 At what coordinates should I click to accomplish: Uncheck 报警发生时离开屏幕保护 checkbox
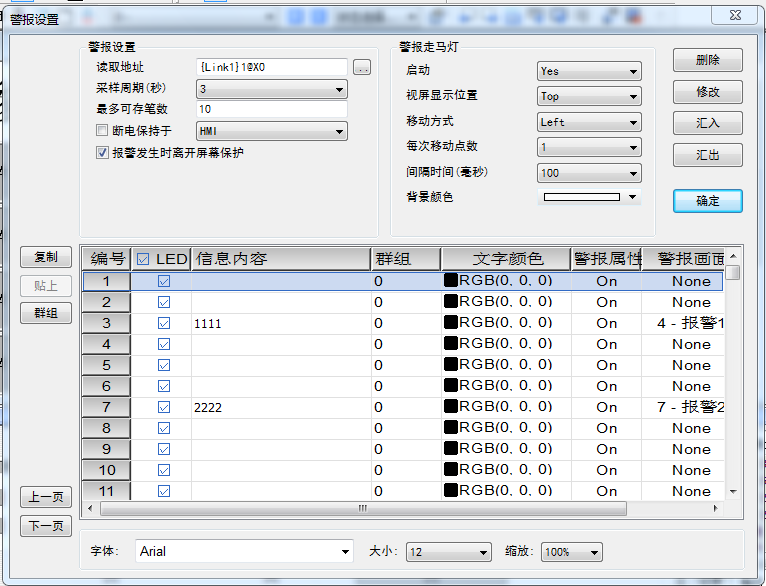102,153
